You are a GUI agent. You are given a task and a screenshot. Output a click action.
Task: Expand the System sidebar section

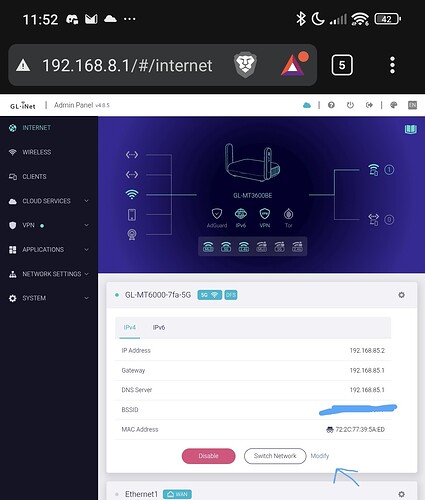coord(49,298)
